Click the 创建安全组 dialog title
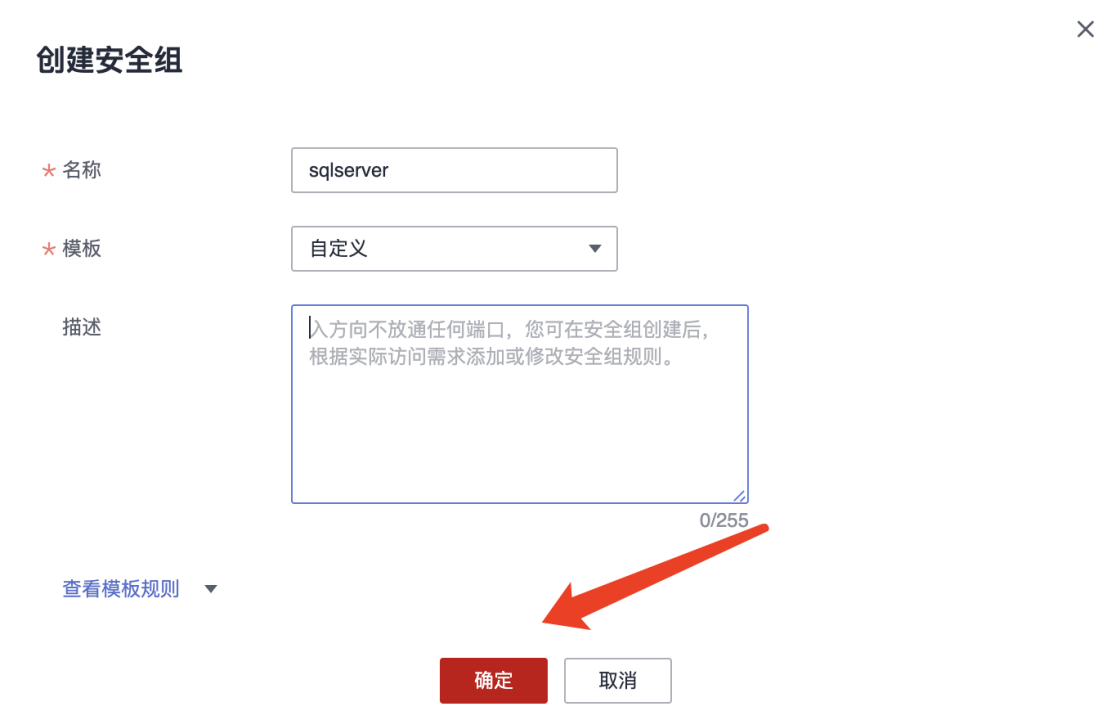The width and height of the screenshot is (1120, 720). click(x=109, y=60)
